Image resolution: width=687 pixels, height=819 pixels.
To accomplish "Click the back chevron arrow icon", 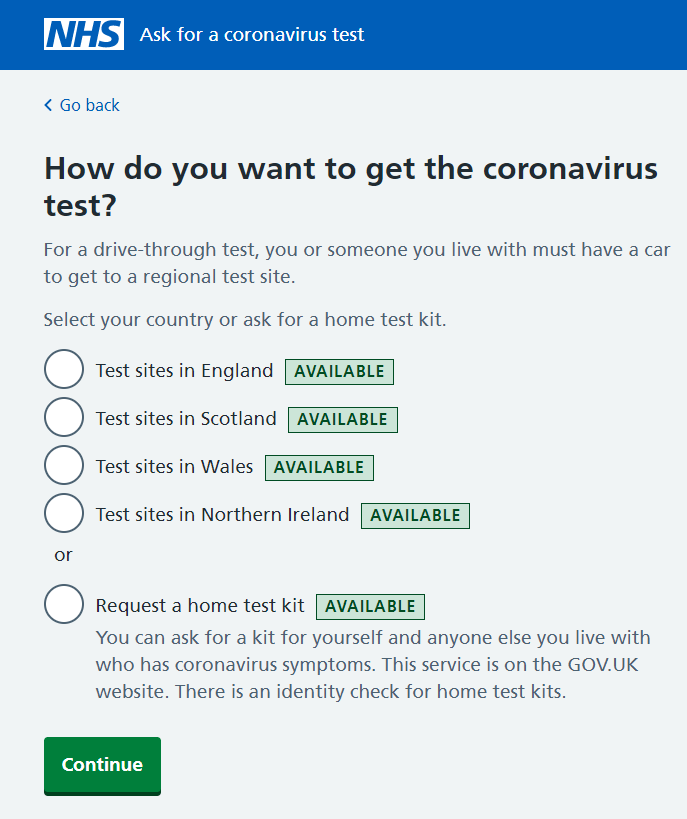I will pyautogui.click(x=47, y=105).
